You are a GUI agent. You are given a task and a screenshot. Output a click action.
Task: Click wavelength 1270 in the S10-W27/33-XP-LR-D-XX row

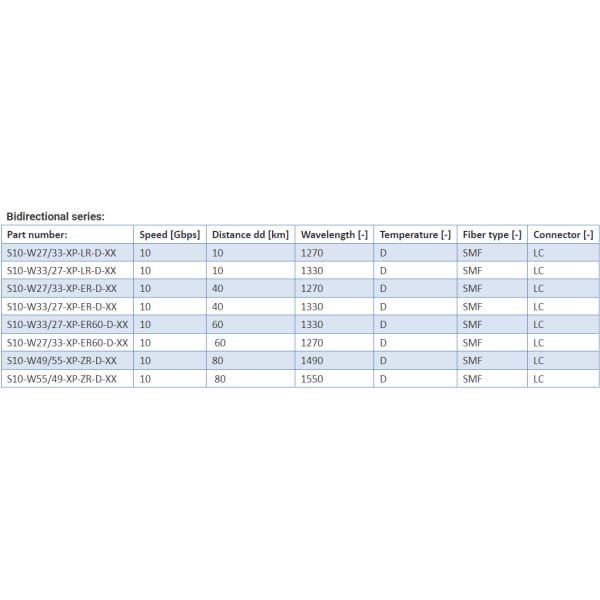click(312, 253)
